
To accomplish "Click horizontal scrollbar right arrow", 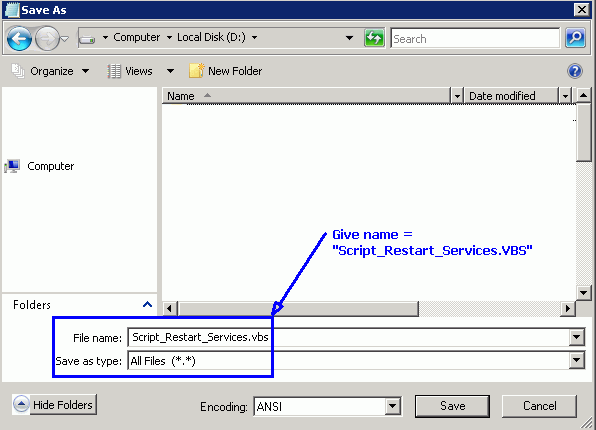I will tap(568, 308).
